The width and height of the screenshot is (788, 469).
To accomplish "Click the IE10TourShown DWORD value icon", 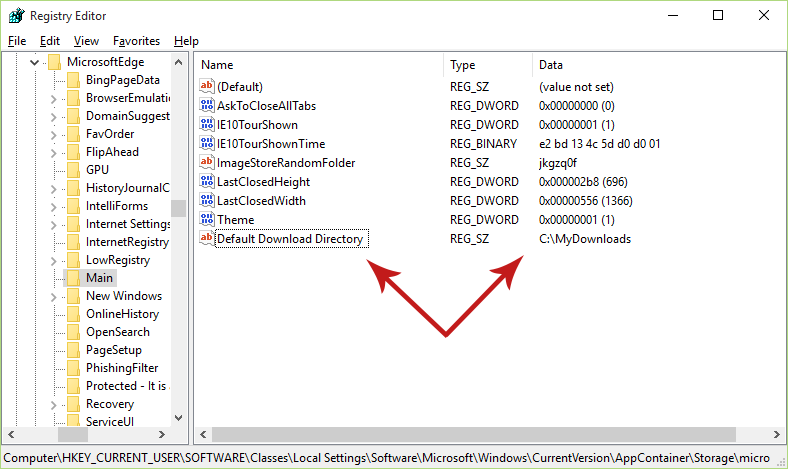I will point(207,124).
